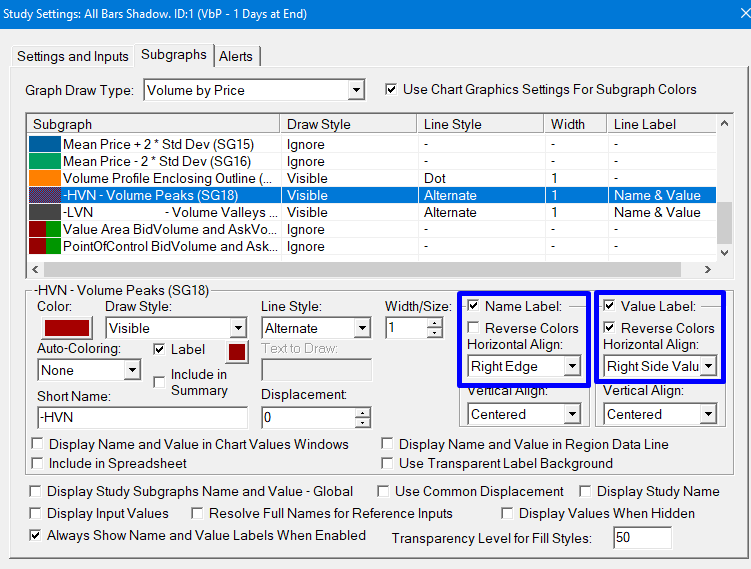
Task: Click the small red label color swatch
Action: [237, 351]
